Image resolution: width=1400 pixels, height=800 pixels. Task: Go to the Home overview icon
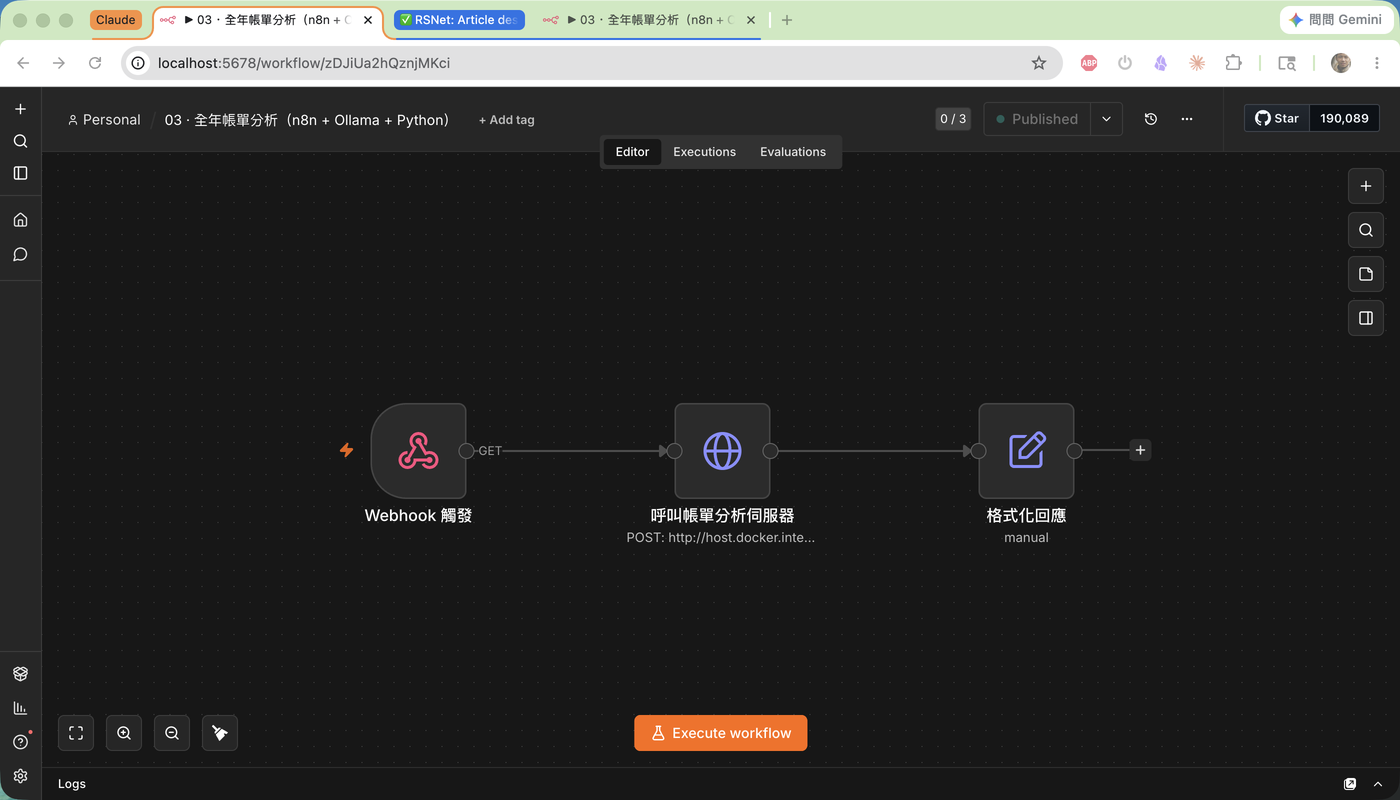coord(20,220)
